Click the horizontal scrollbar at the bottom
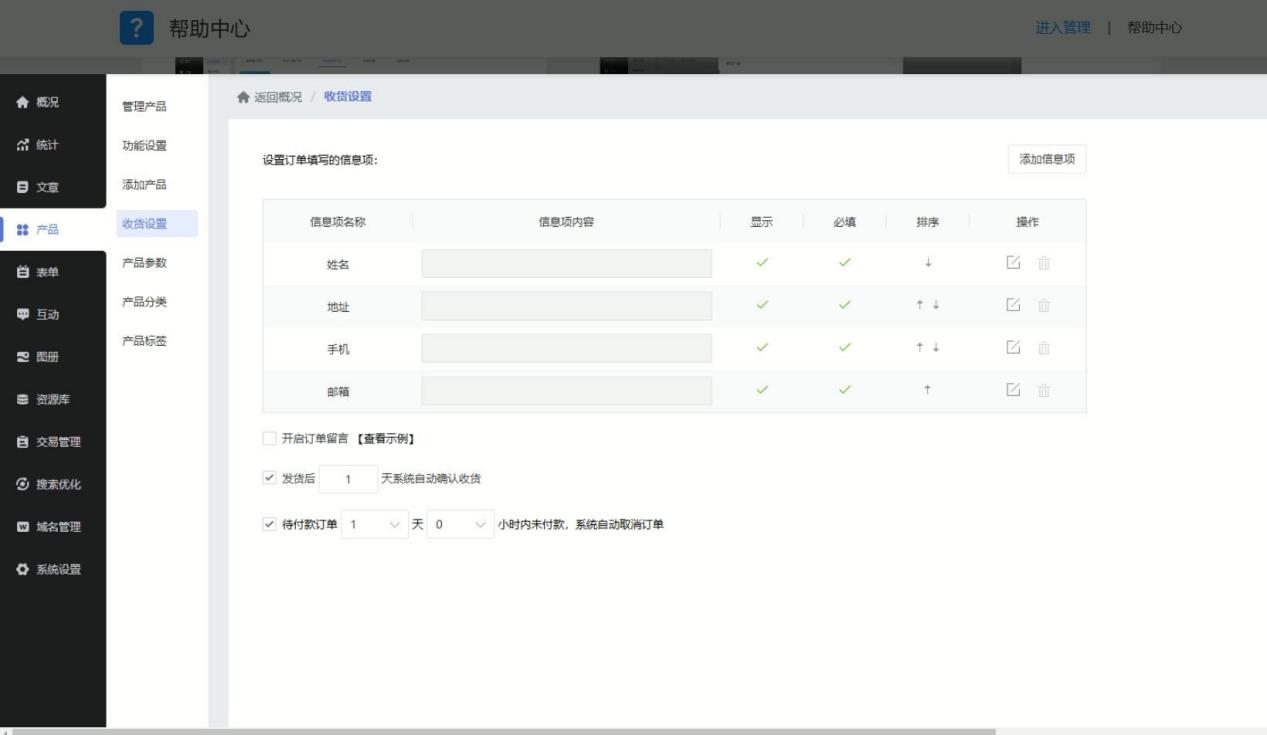This screenshot has width=1267, height=735. click(500, 731)
